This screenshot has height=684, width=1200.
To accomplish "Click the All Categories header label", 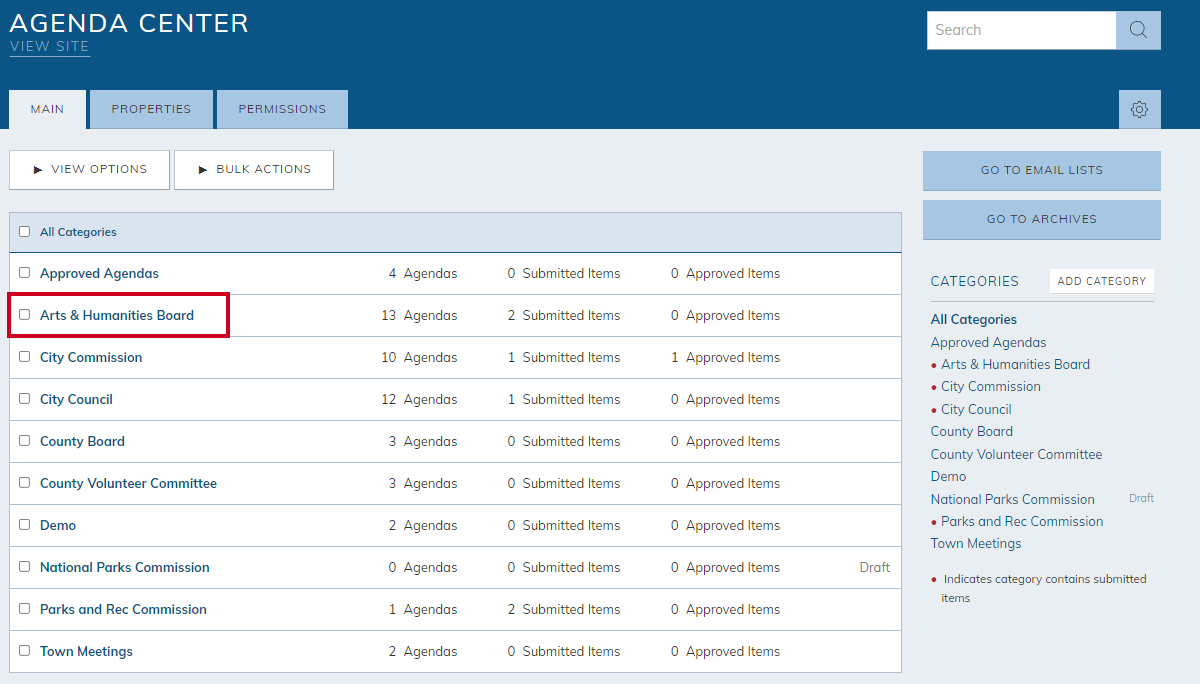I will pyautogui.click(x=78, y=232).
